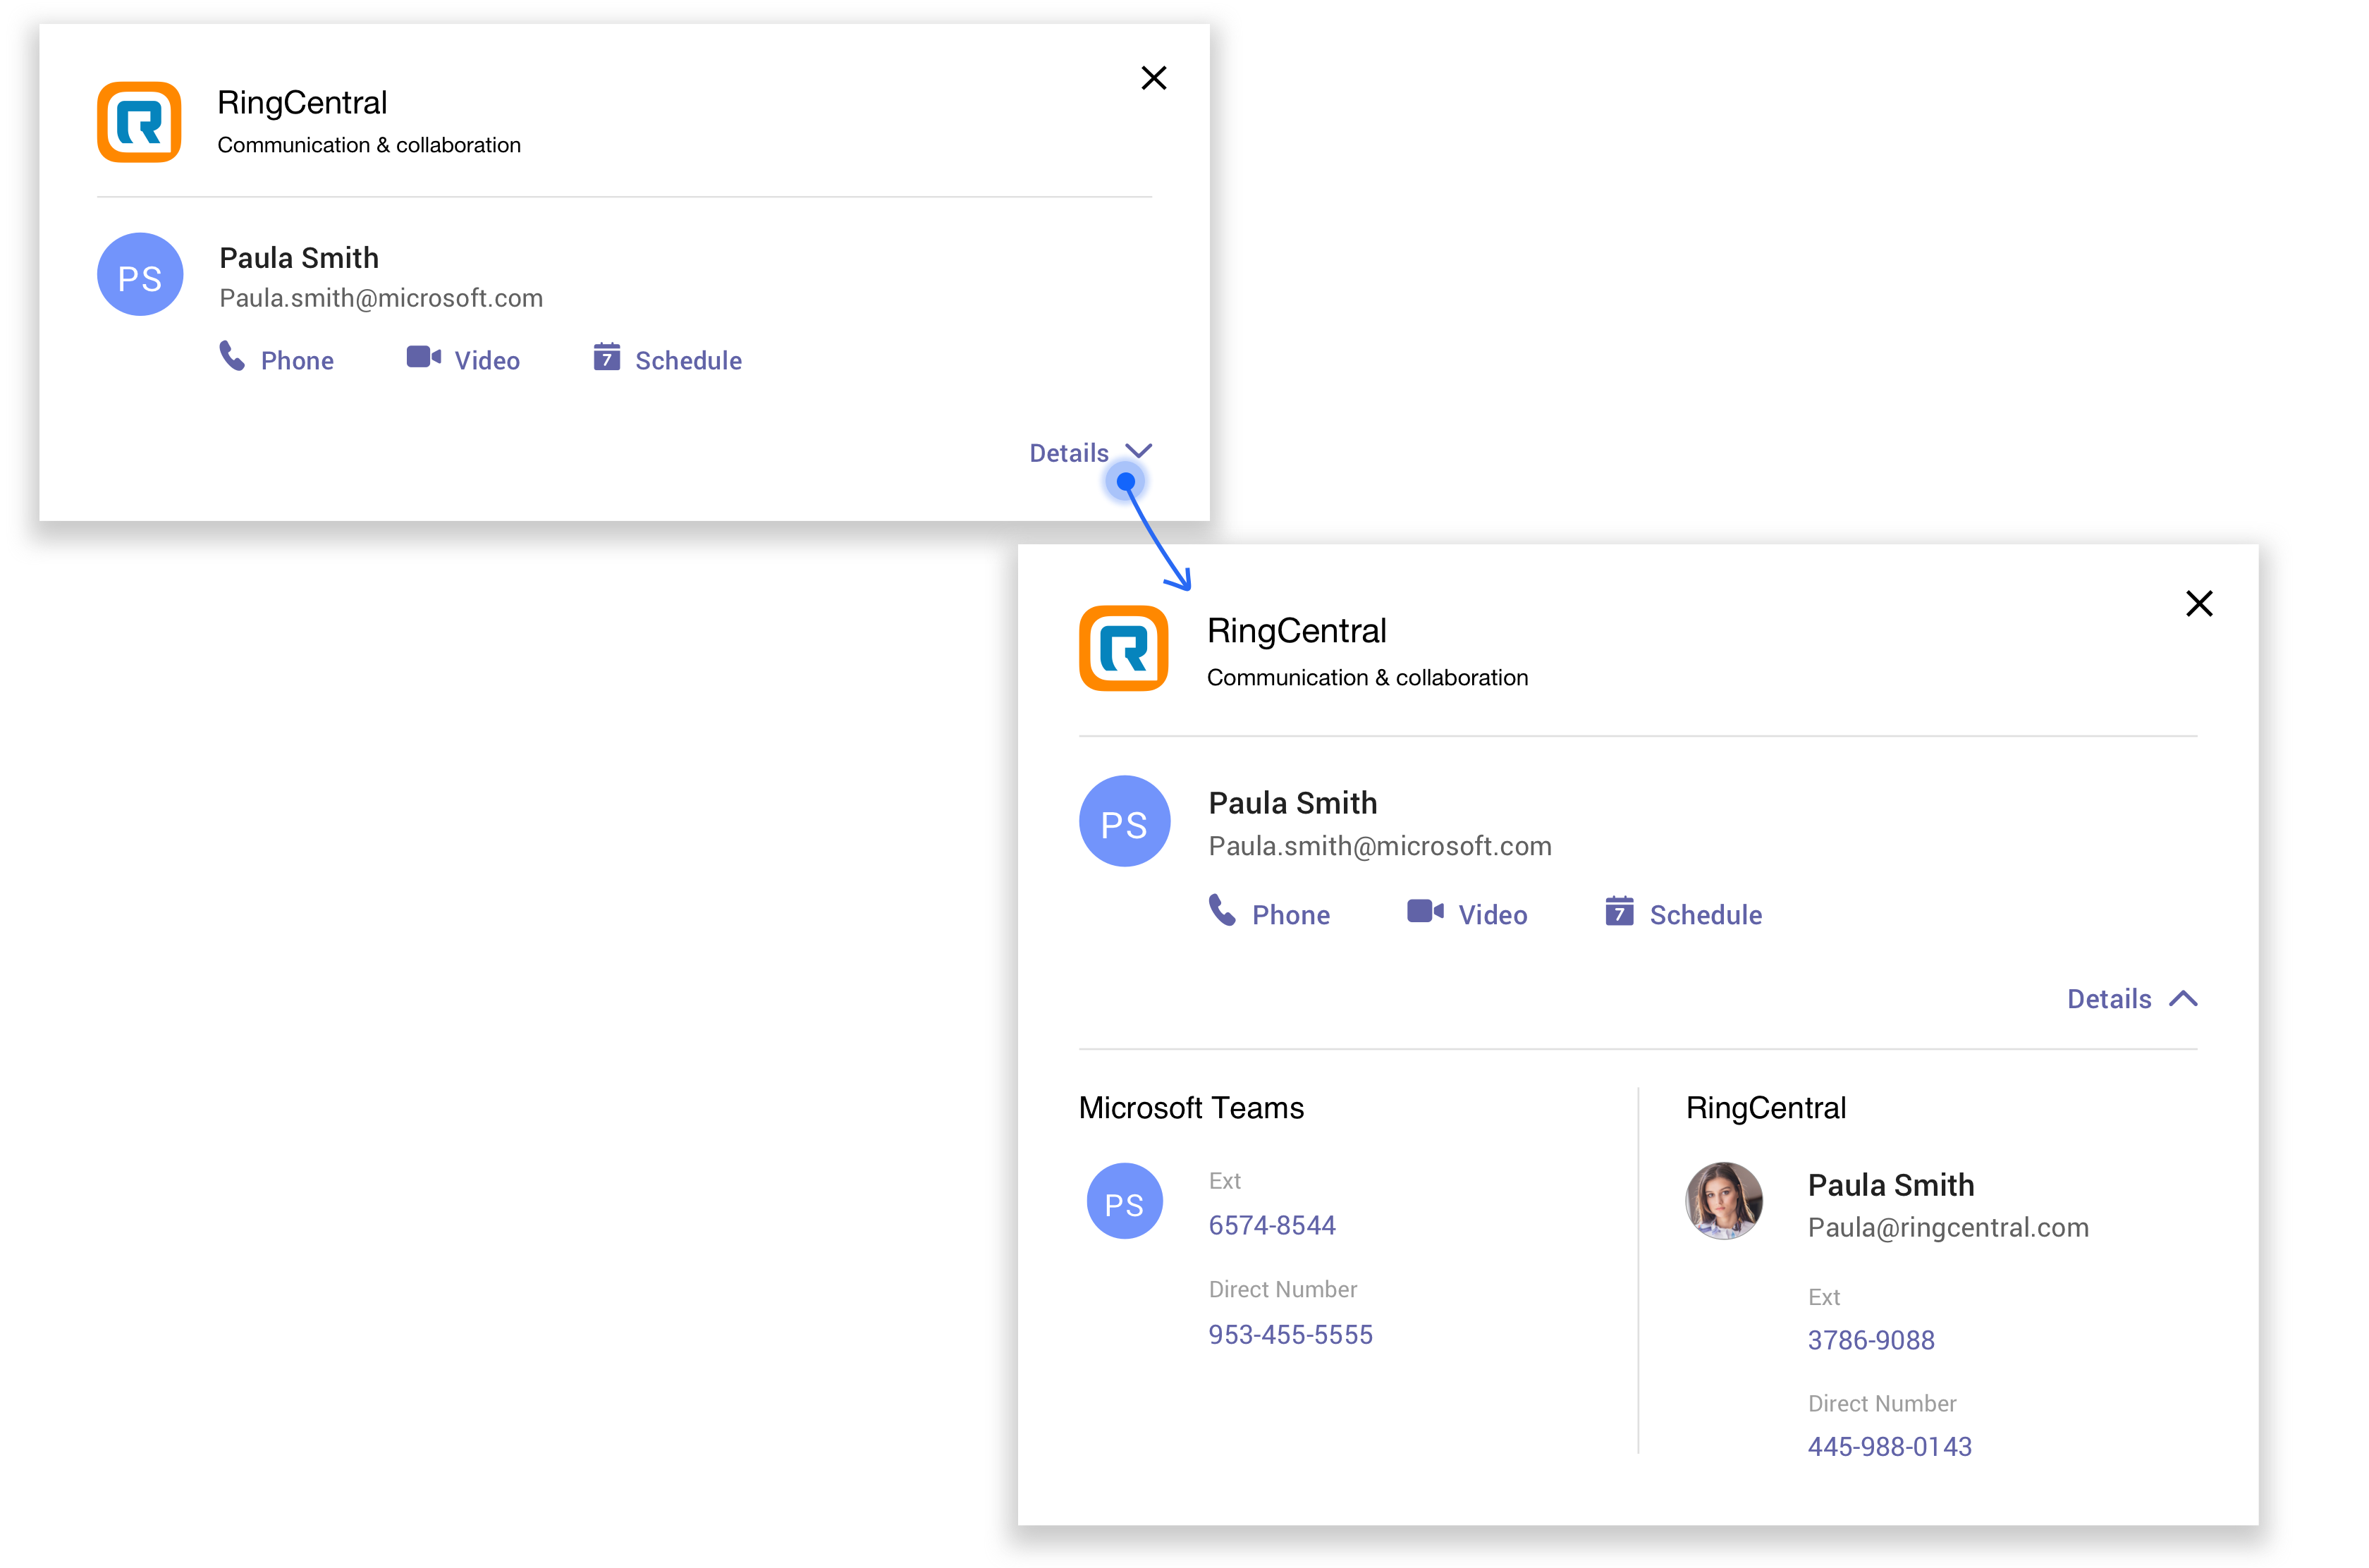Click Schedule calendar icon in collapsed card
Viewport: 2369px width, 1568px height.
[x=606, y=357]
